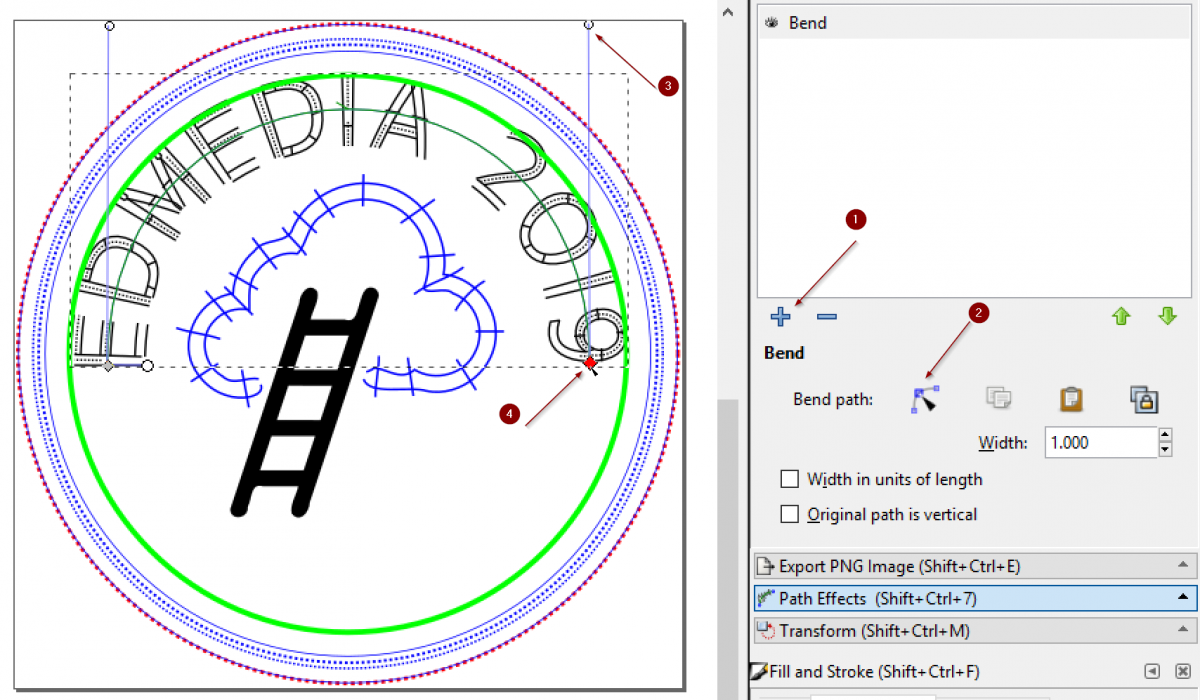Close the Fill and Stroke dialog
Image resolution: width=1200 pixels, height=700 pixels.
pos(1183,672)
